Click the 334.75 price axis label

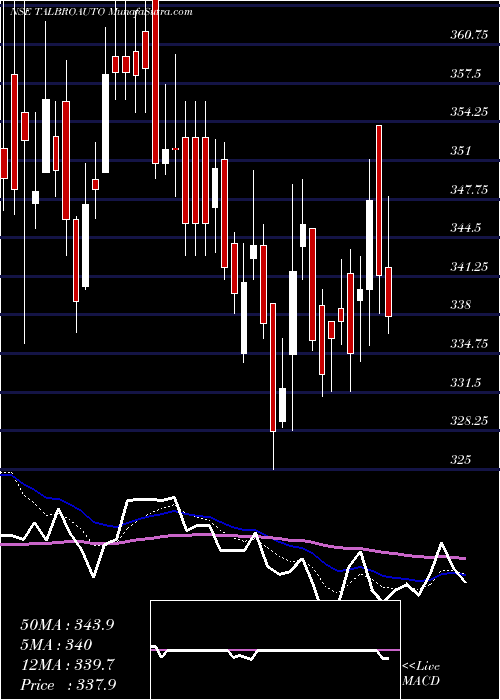[x=468, y=344]
